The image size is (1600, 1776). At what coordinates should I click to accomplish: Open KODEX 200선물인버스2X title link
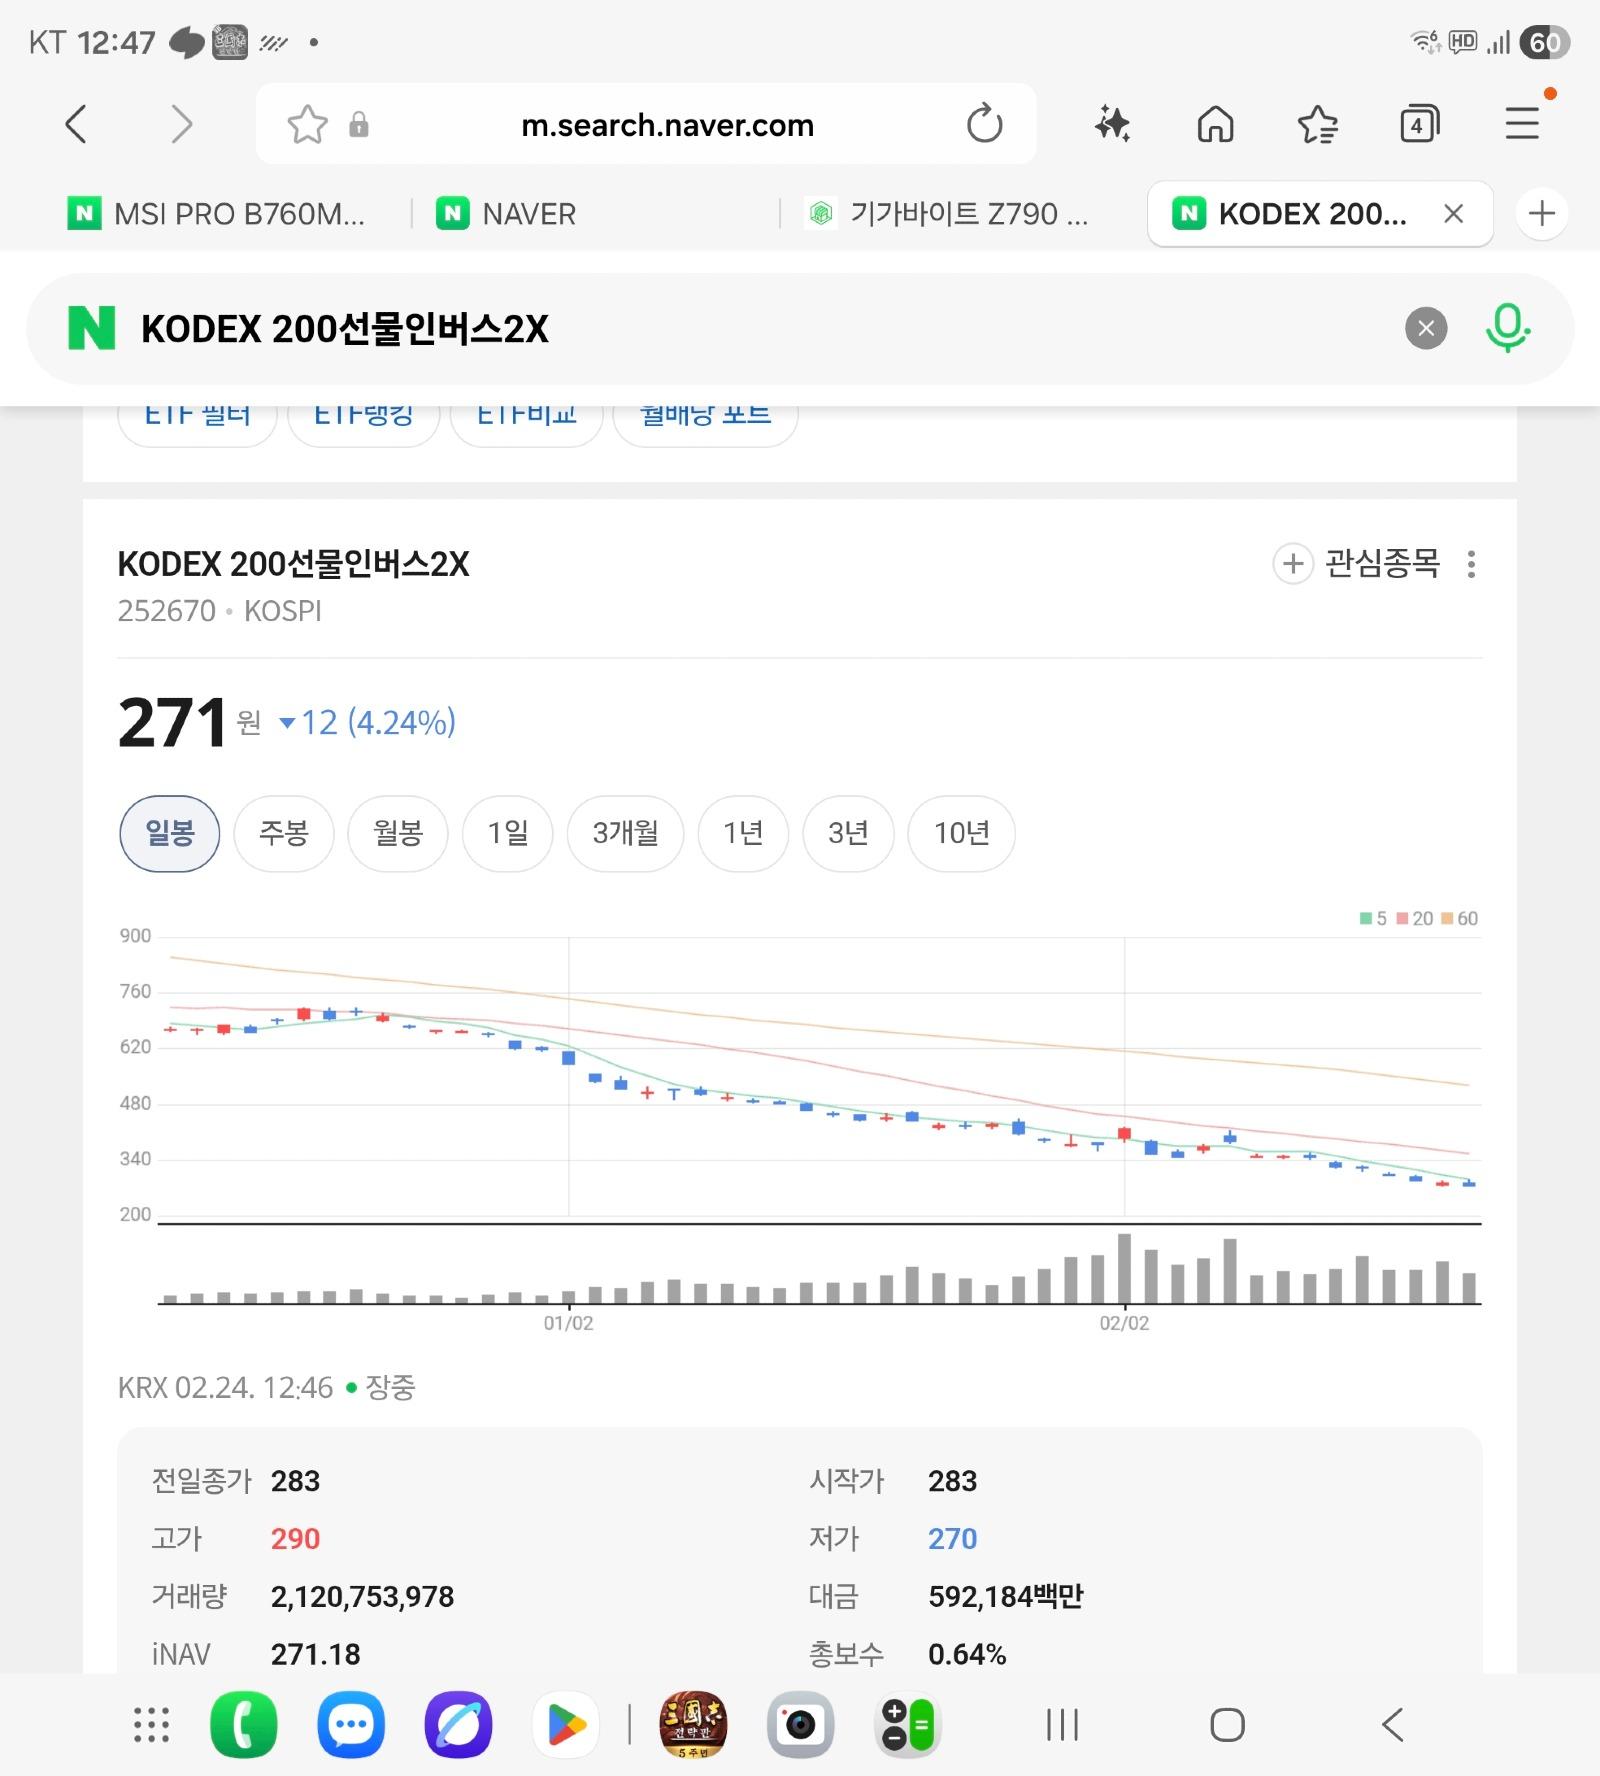[x=293, y=564]
